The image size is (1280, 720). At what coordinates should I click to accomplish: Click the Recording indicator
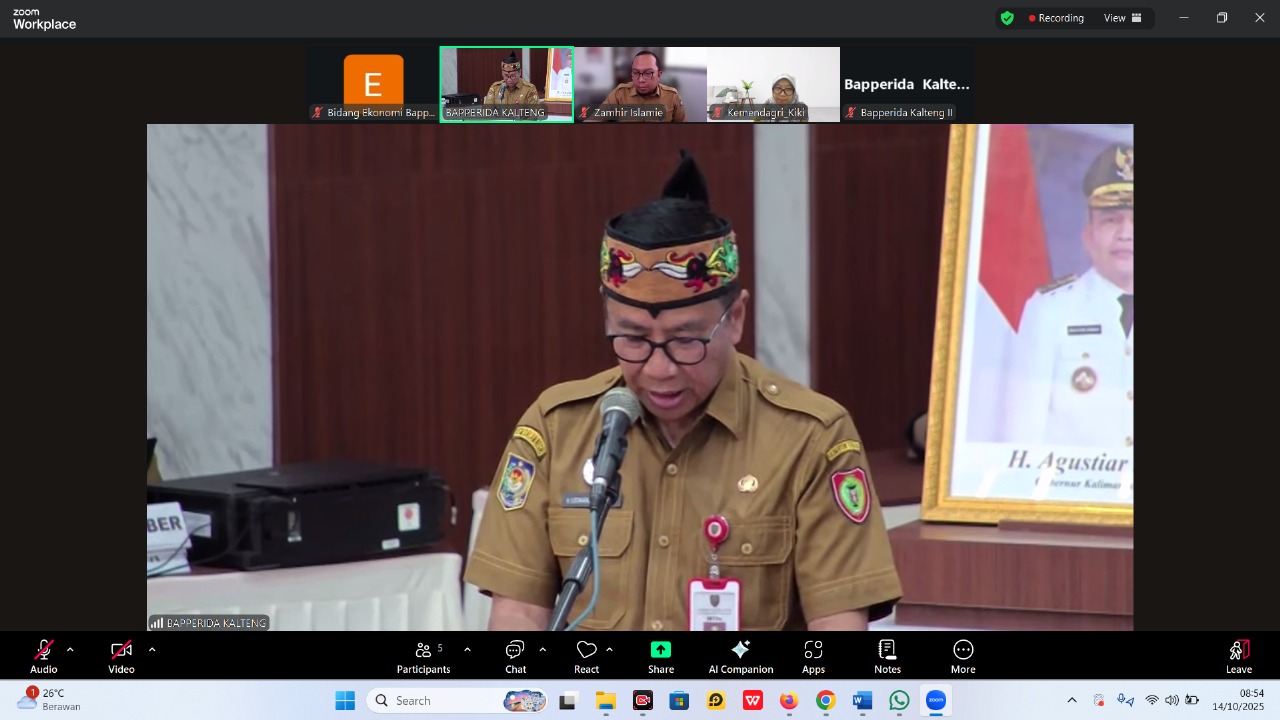pyautogui.click(x=1056, y=18)
